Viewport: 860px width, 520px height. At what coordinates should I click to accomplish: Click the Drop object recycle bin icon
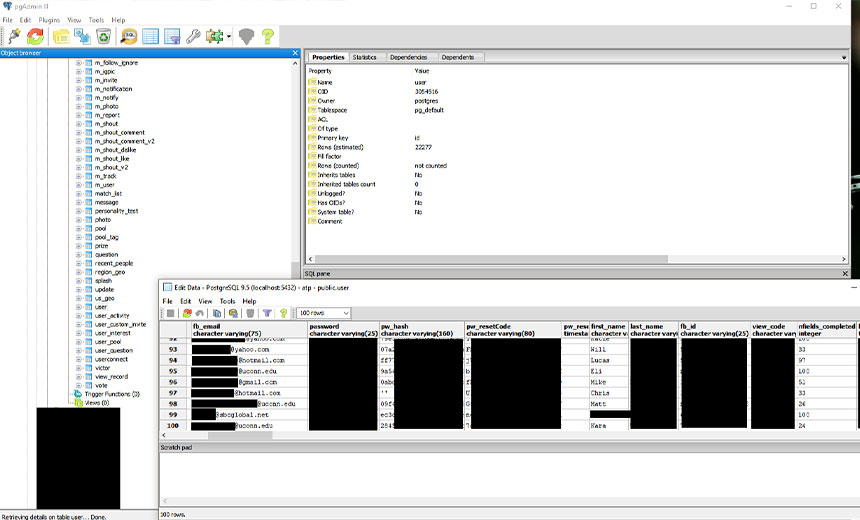103,37
